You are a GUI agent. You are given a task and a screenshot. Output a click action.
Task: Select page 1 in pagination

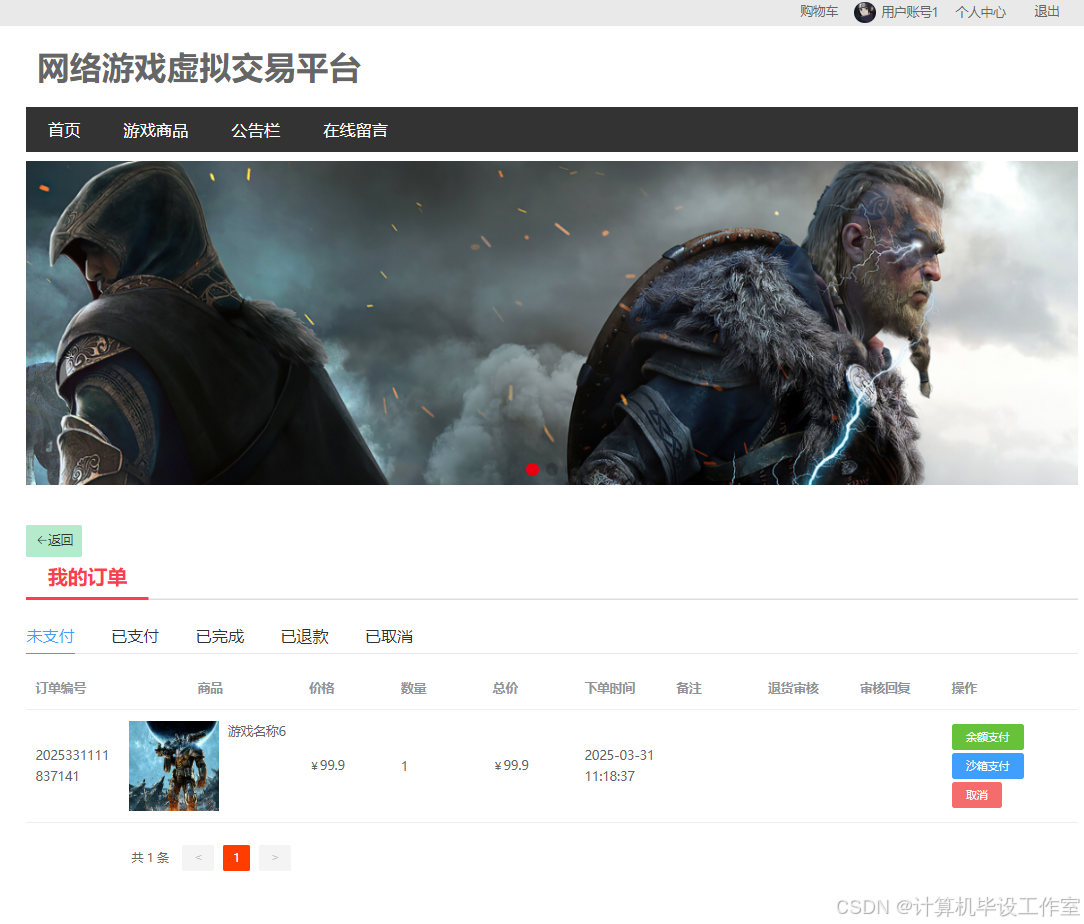click(236, 858)
